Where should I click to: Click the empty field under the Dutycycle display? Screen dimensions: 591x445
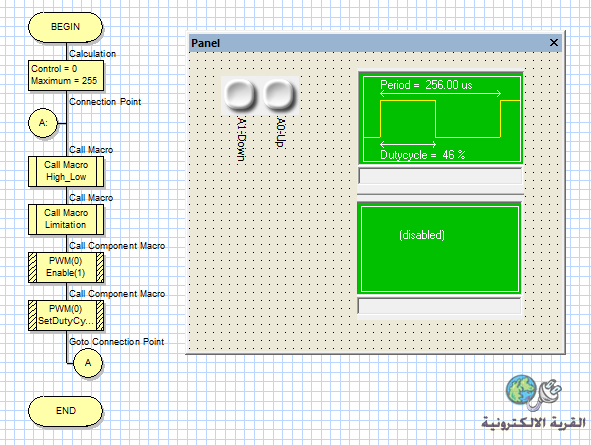[x=440, y=176]
